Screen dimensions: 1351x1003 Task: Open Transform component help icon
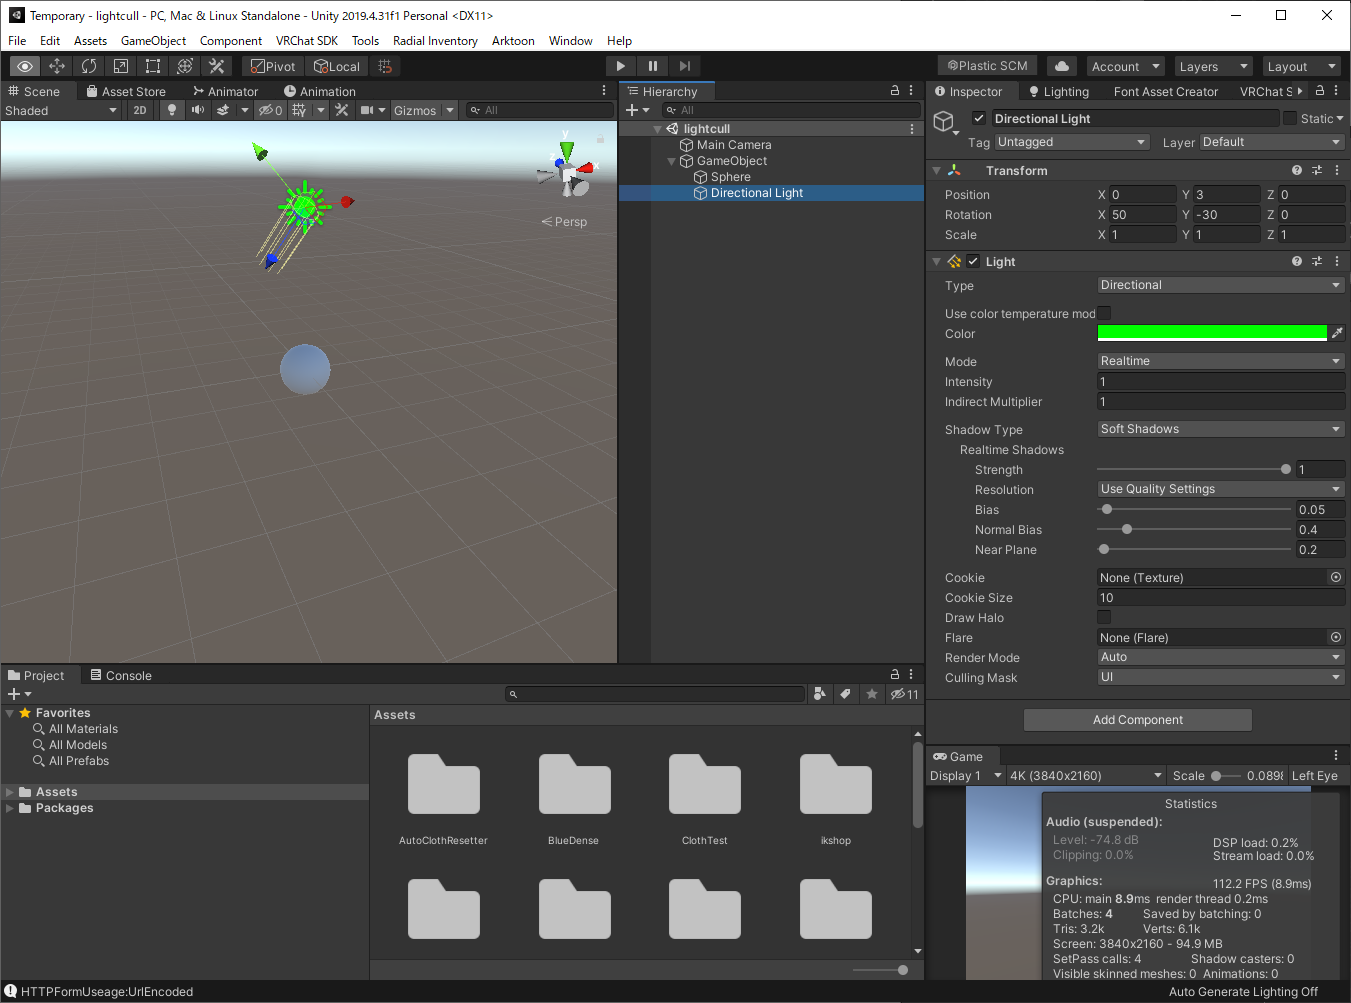tap(1297, 170)
